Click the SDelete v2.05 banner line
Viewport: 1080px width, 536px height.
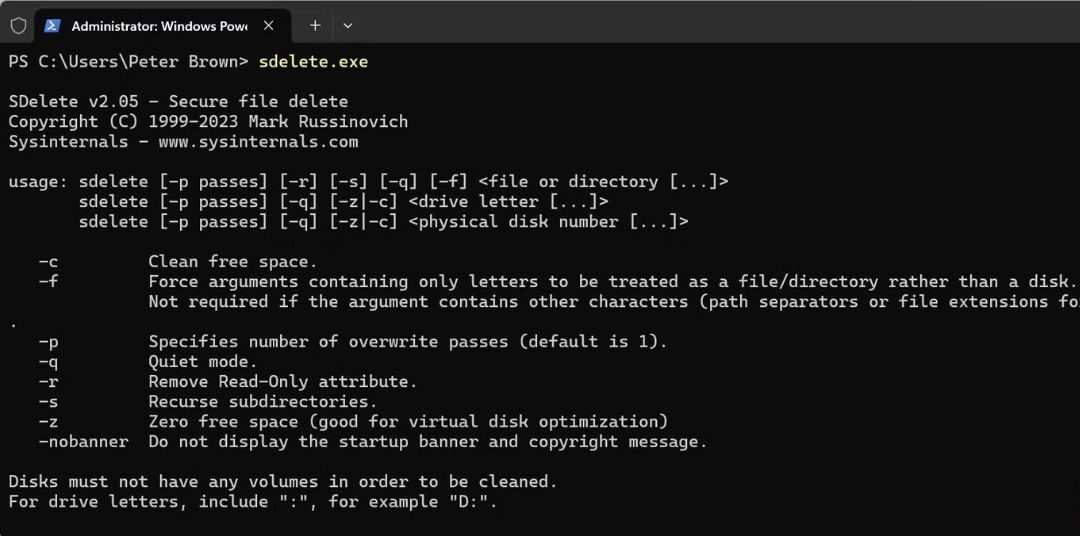[x=178, y=102]
